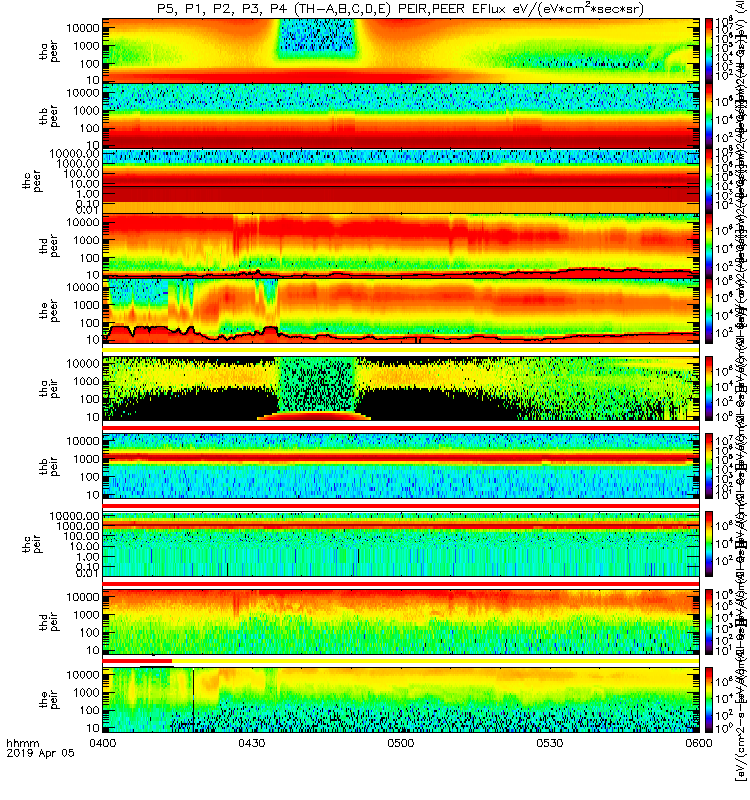The height and width of the screenshot is (800, 750).
Task: Click the '2019 Apr 05' date label
Action: coord(40,753)
